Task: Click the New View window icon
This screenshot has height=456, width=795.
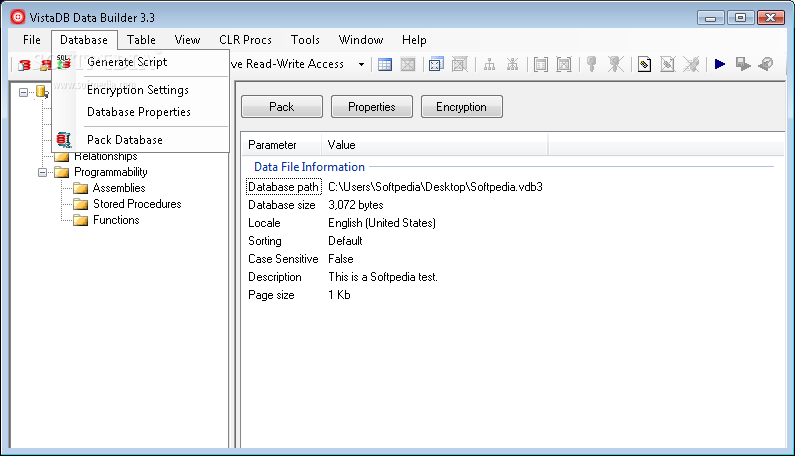Action: coord(436,64)
